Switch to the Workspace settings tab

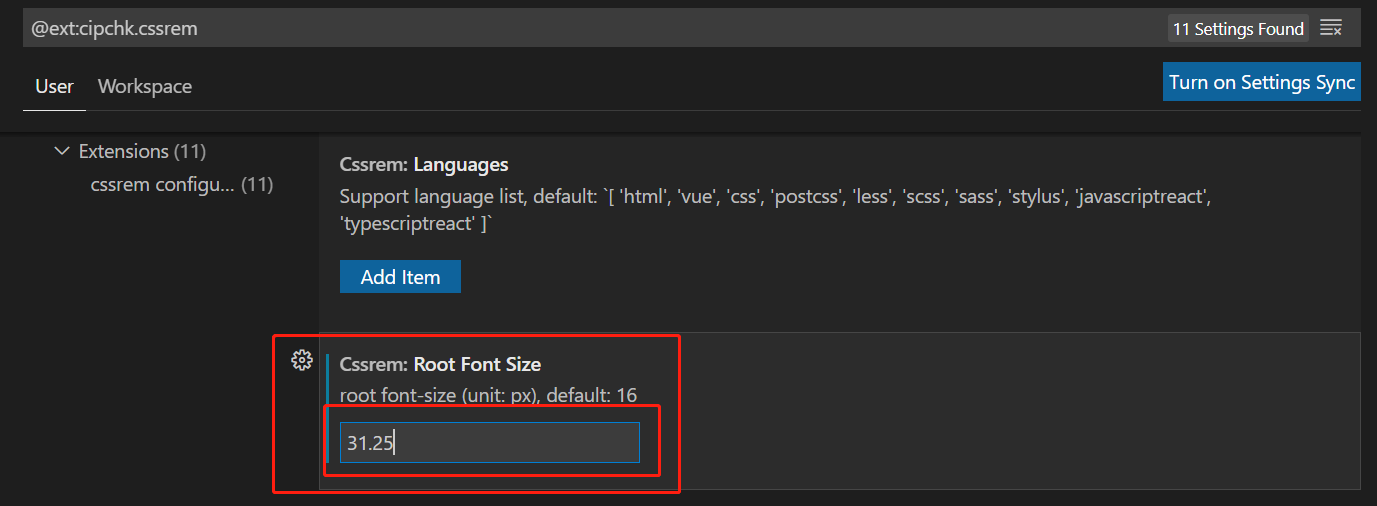point(145,86)
